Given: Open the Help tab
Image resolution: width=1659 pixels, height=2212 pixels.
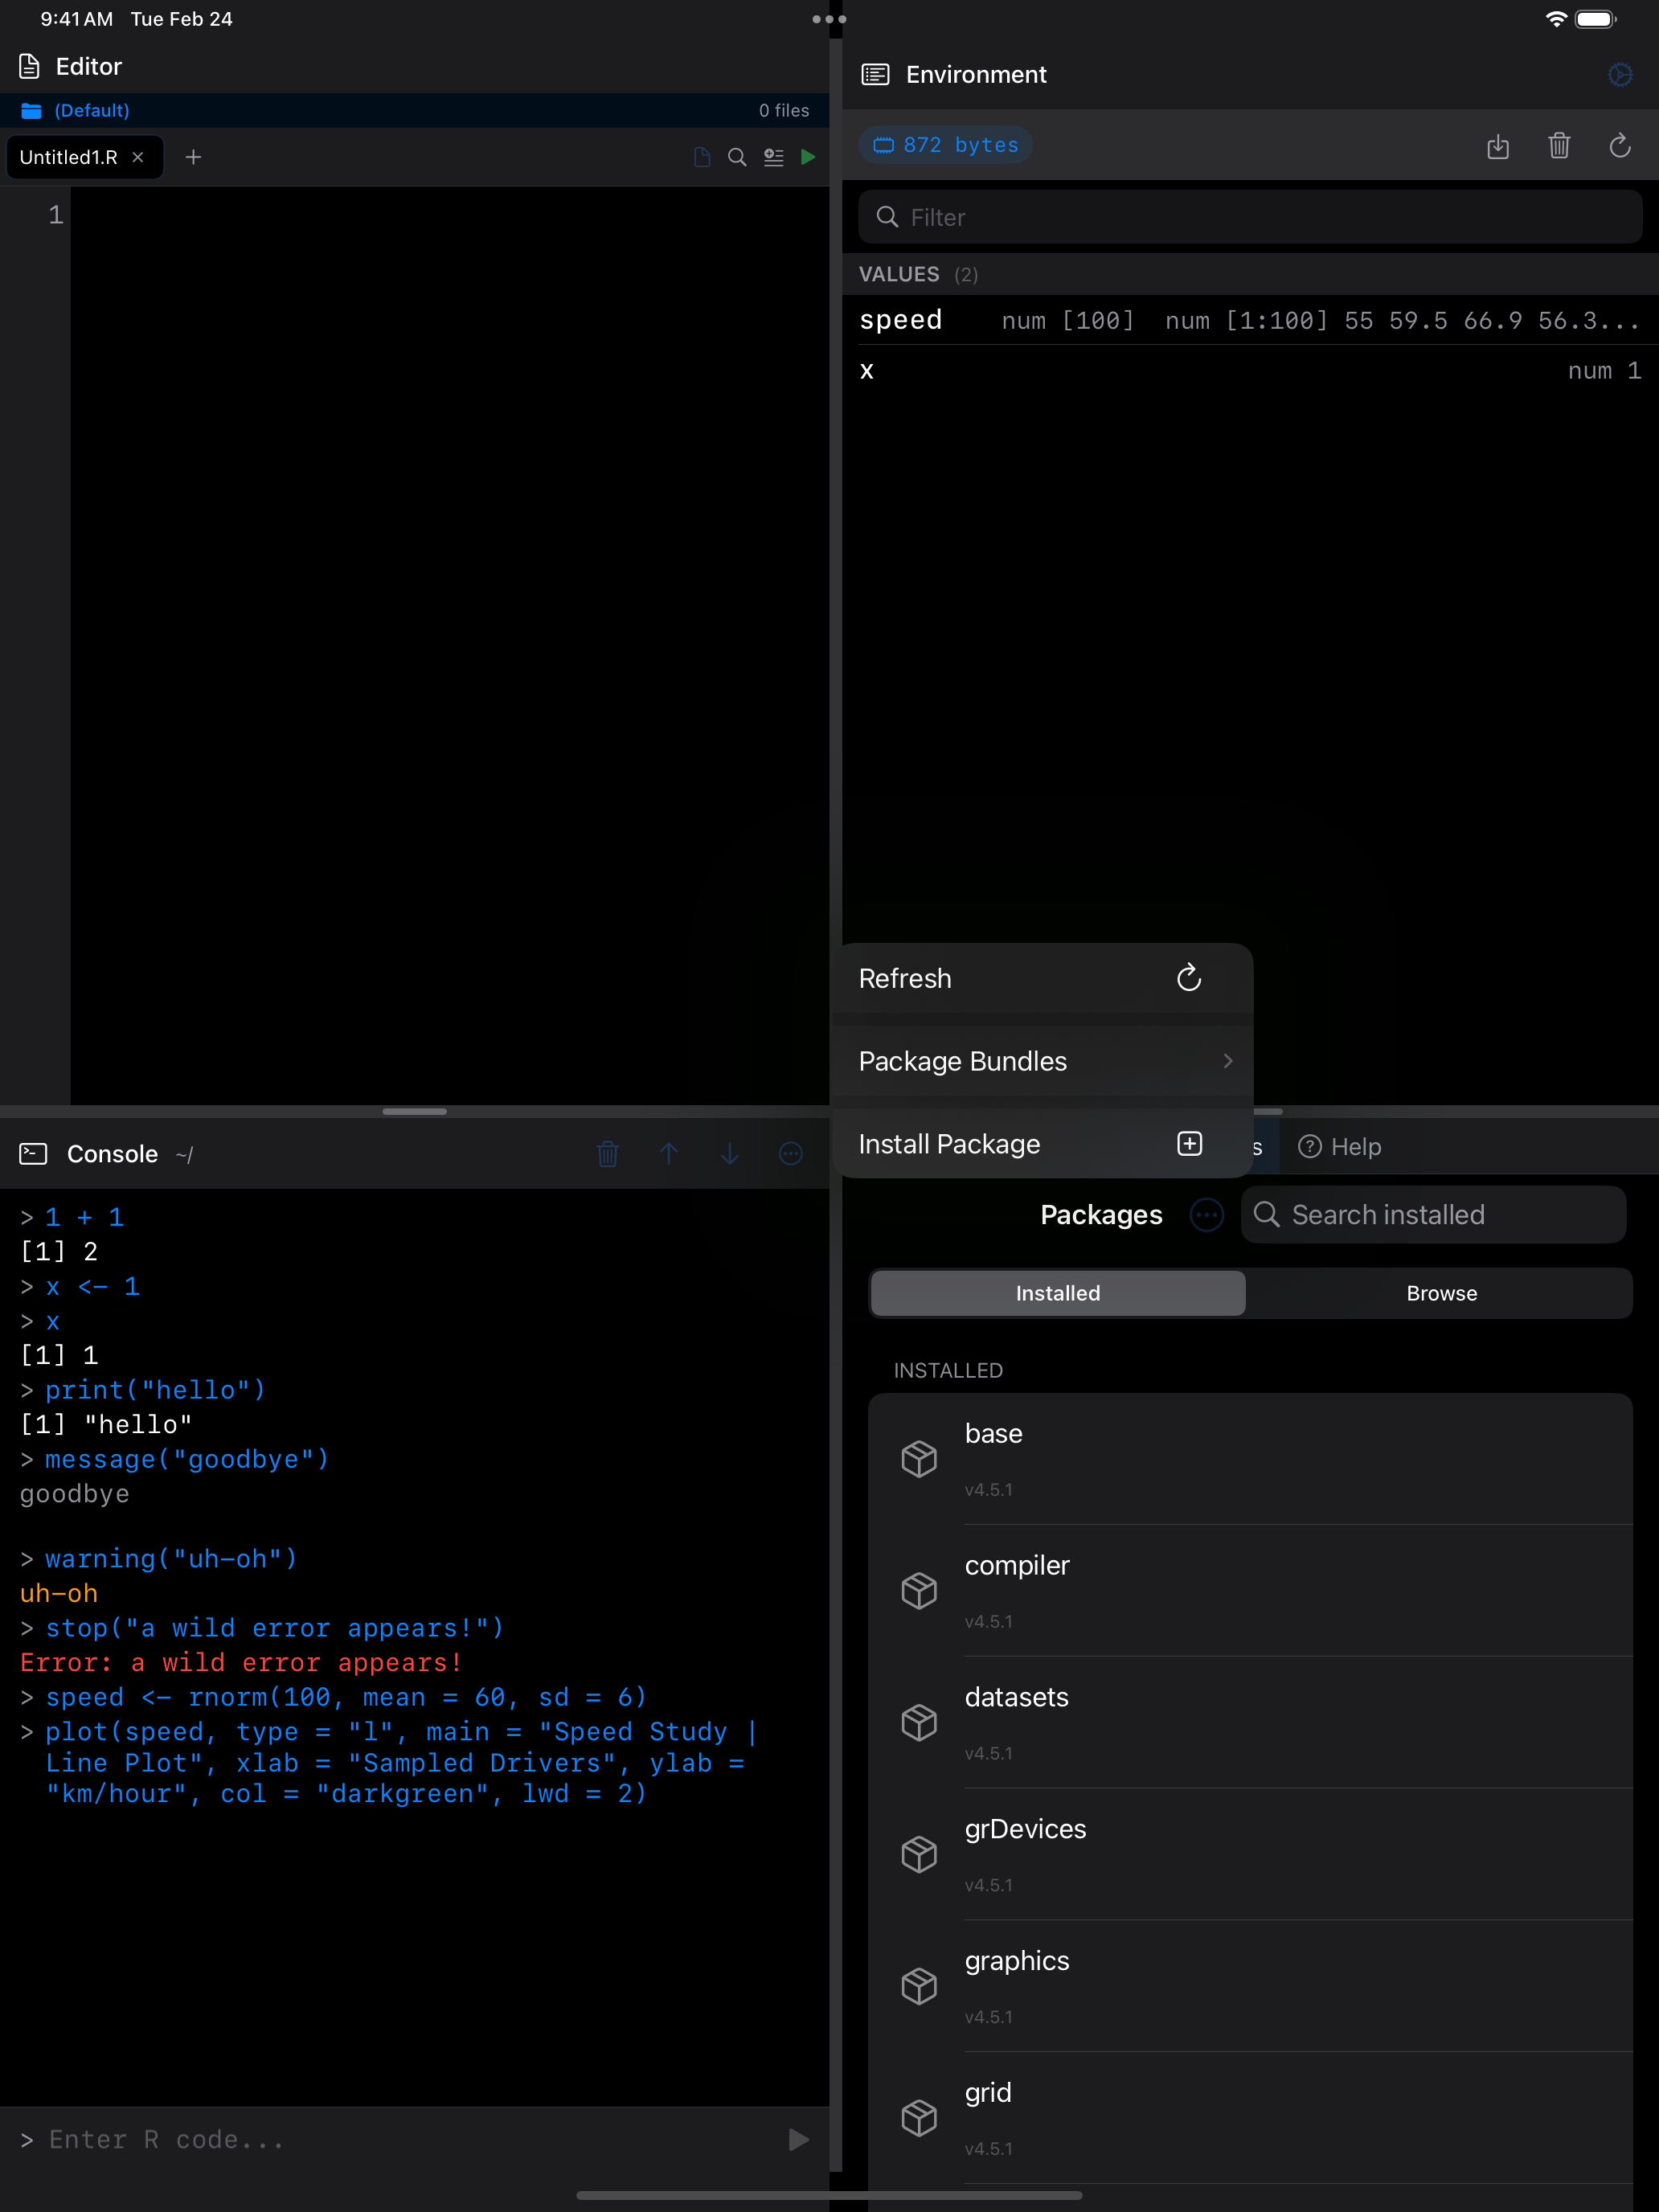Looking at the screenshot, I should click(x=1340, y=1146).
